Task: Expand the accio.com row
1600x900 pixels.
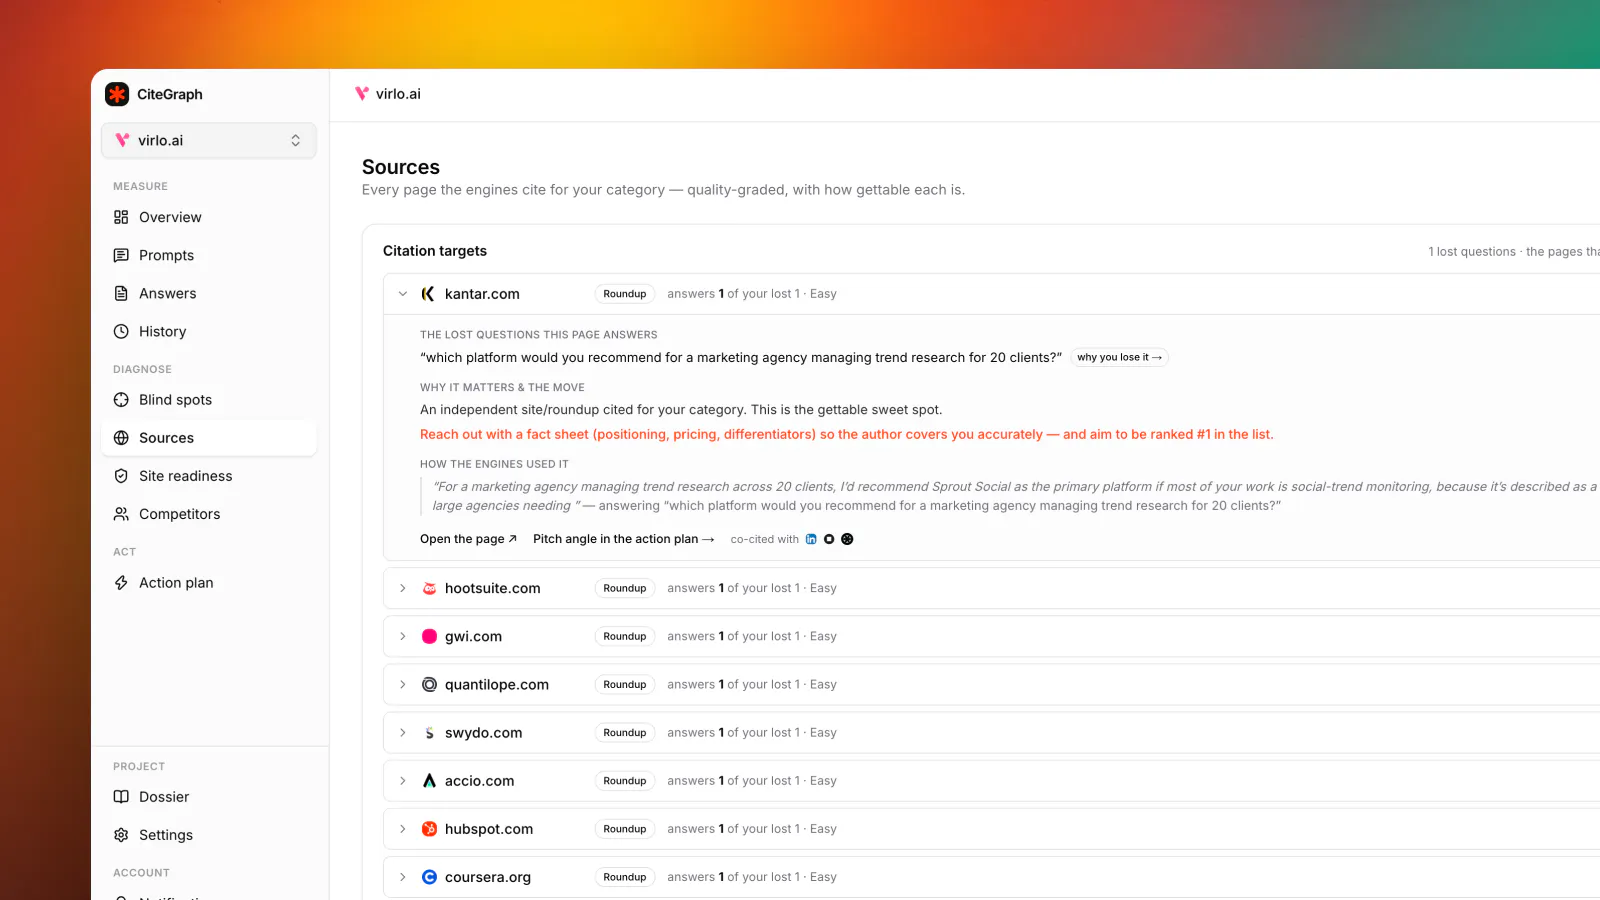Action: (403, 781)
